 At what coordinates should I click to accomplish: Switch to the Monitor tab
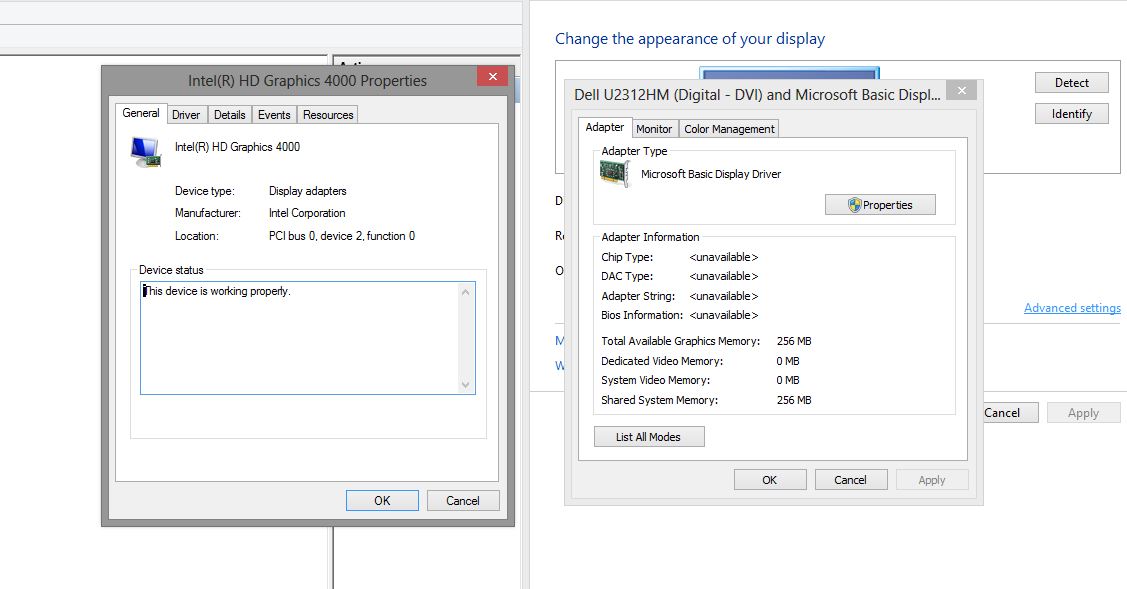[654, 129]
